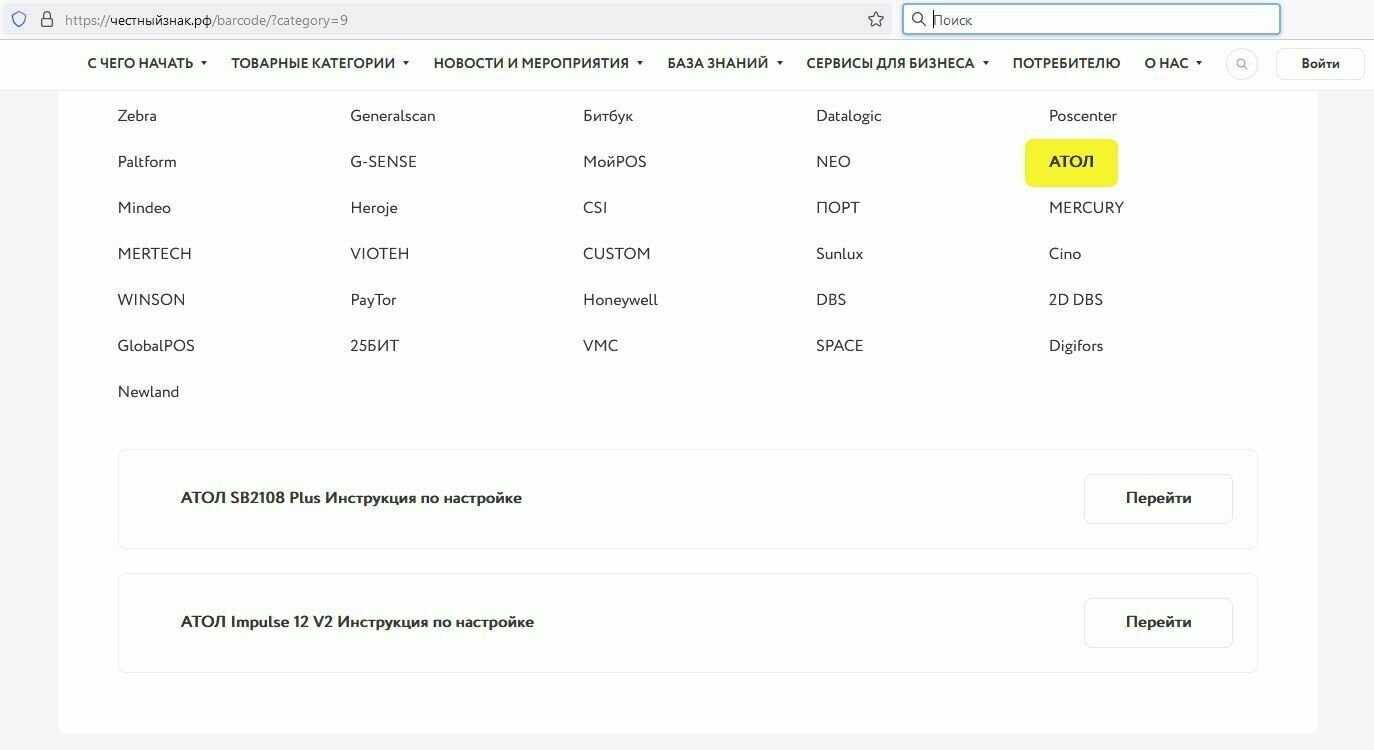The height and width of the screenshot is (750, 1374).
Task: Expand the СЕРВИСЫ ДЛЯ БИЗНЕСА menu
Action: (x=897, y=63)
